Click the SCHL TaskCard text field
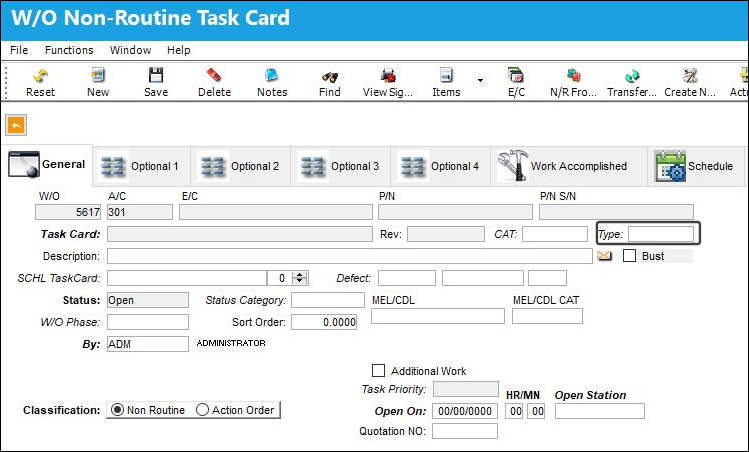749x452 pixels. pos(187,278)
